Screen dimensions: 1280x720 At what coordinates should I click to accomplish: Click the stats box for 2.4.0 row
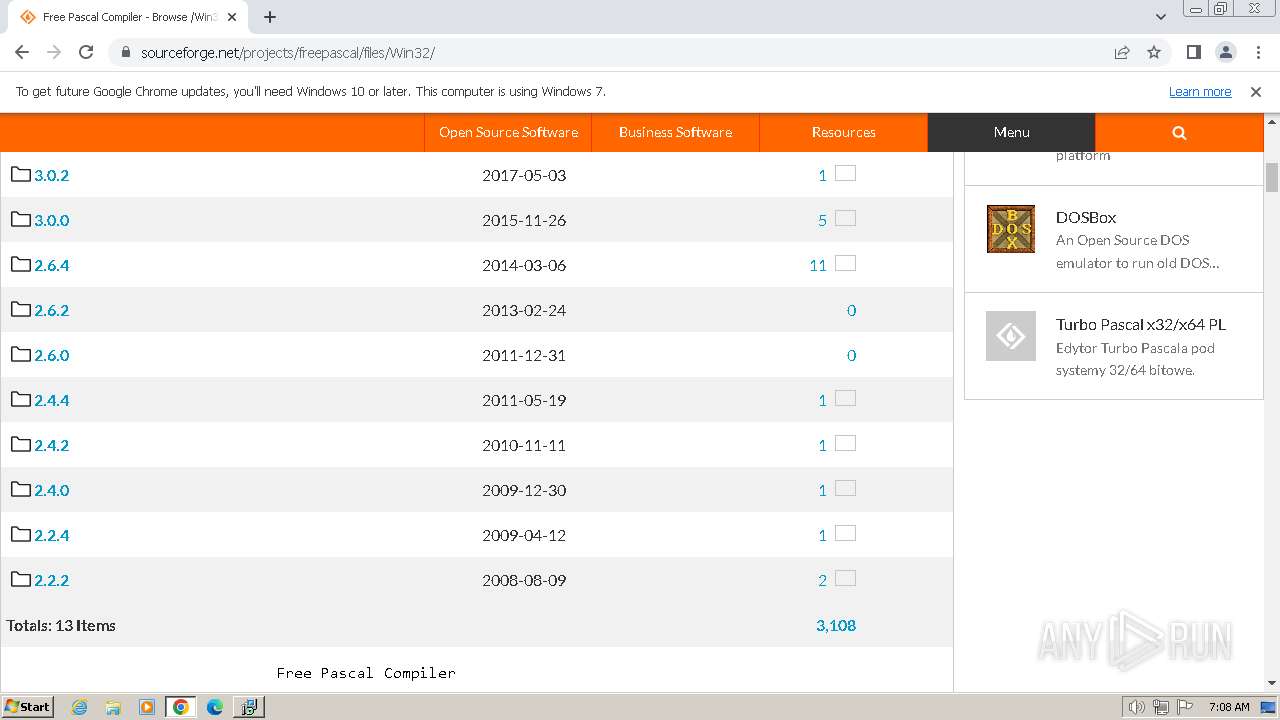[x=845, y=488]
